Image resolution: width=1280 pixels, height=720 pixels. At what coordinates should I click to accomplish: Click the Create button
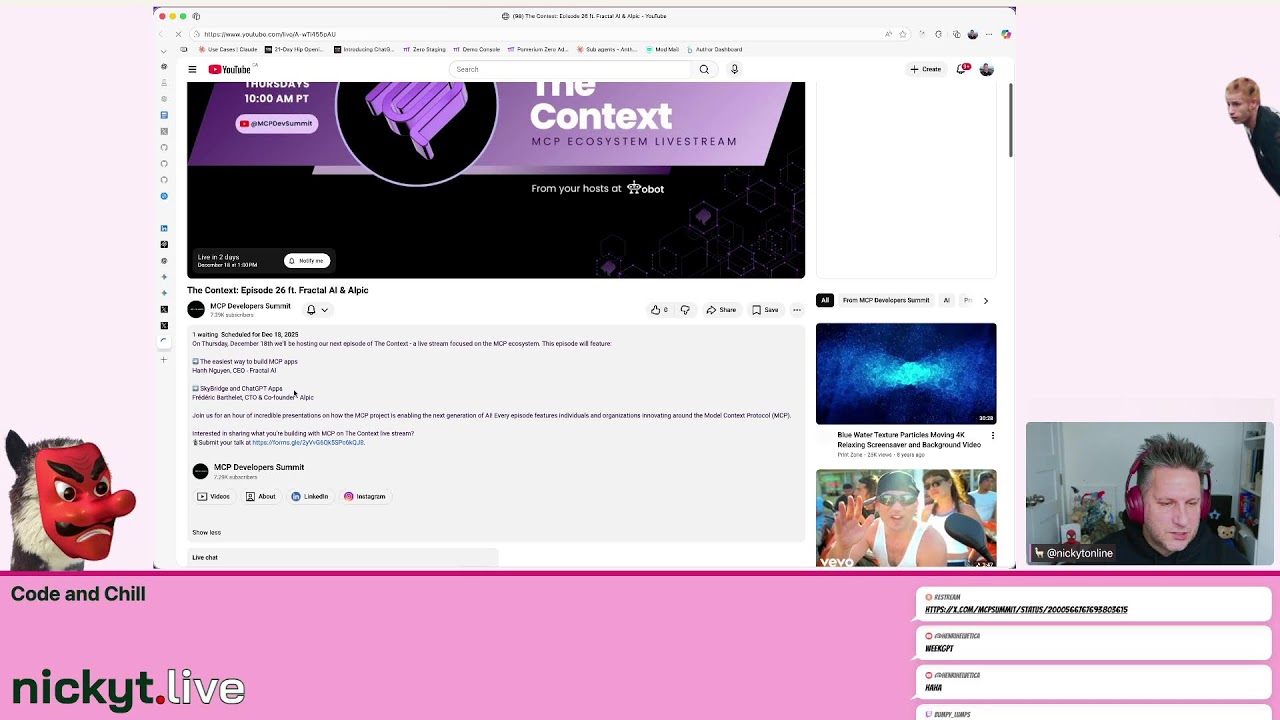point(925,69)
